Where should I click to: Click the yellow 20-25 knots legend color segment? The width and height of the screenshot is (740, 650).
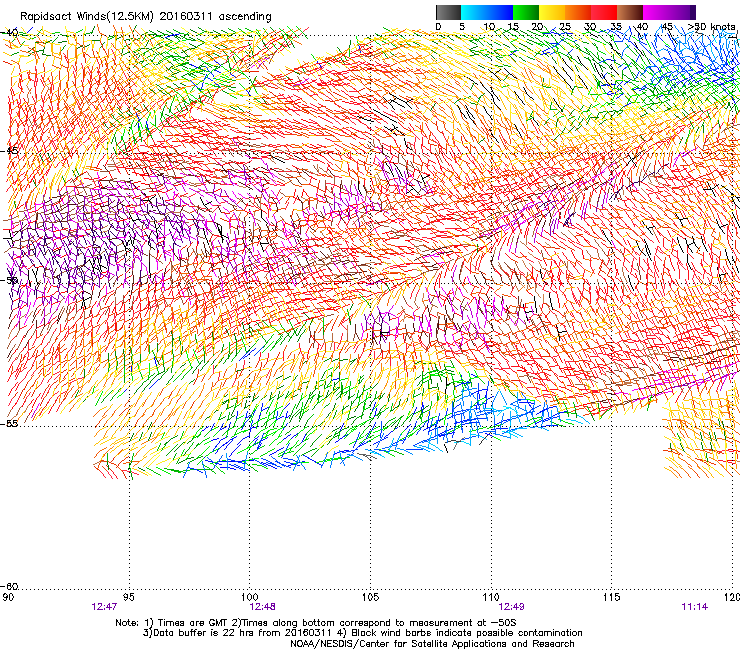click(552, 12)
